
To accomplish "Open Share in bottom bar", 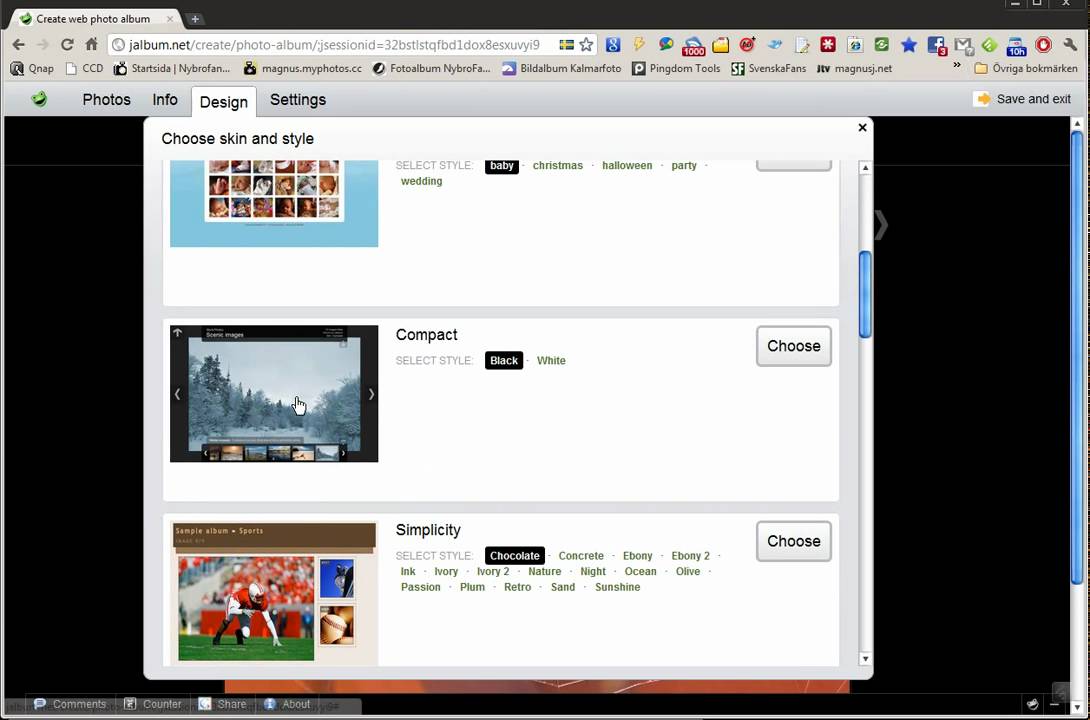I will coord(222,704).
